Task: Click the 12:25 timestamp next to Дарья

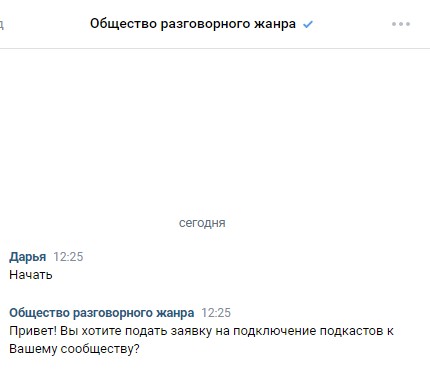Action: click(68, 257)
